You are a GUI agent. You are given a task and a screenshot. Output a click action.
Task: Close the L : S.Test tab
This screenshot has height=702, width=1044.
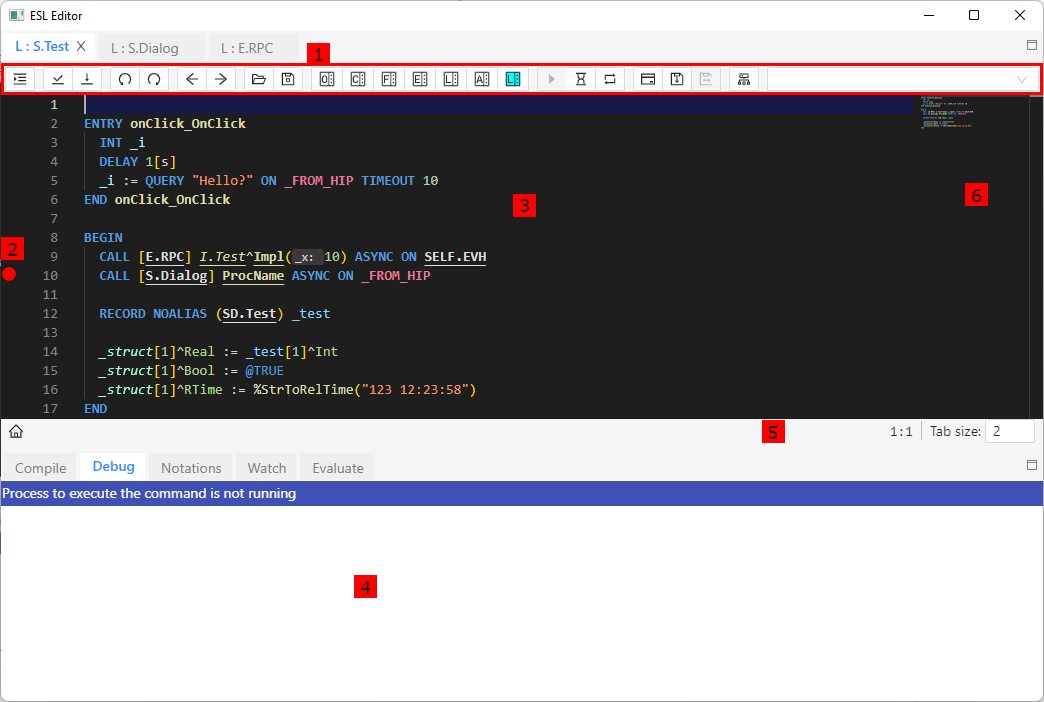click(82, 46)
